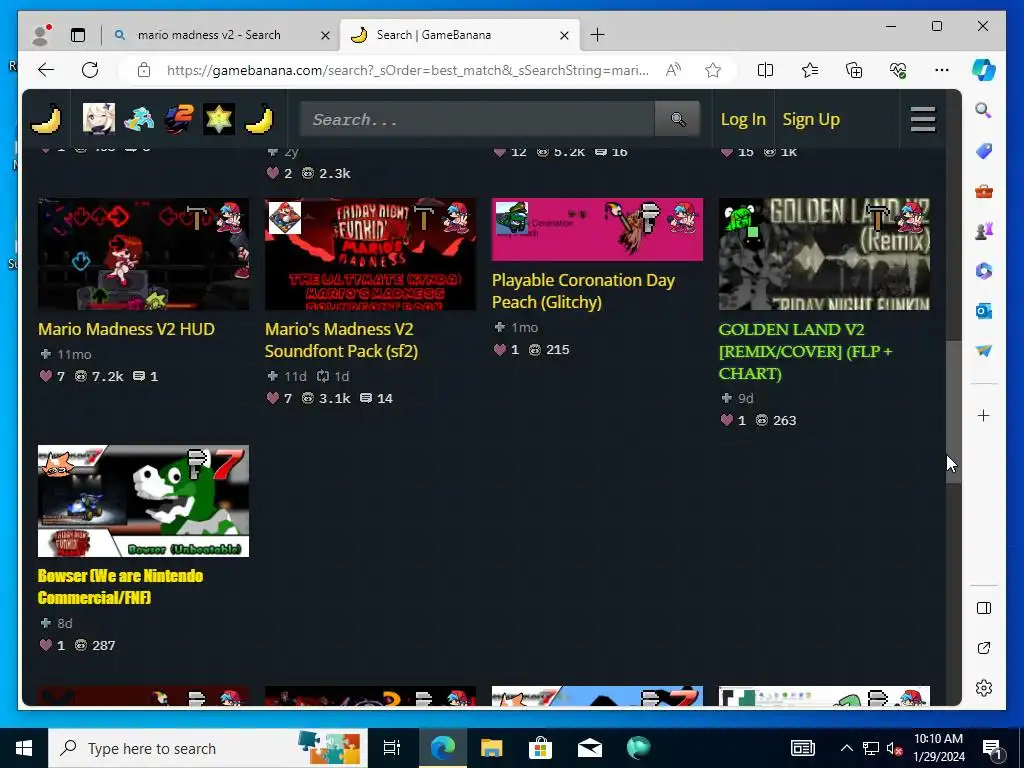Click the Mario Madness V2 HUD thumbnail
This screenshot has width=1024, height=768.
click(x=144, y=254)
